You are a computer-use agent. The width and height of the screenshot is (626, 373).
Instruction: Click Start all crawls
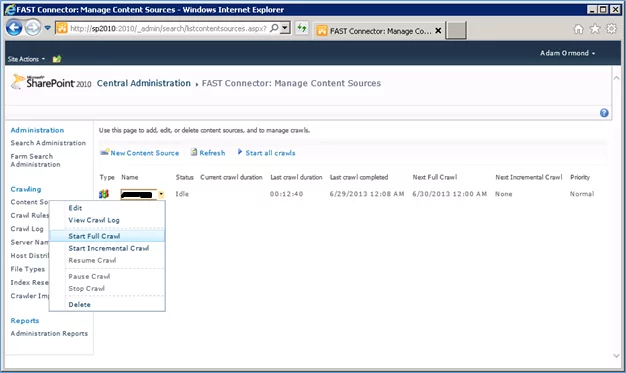click(x=270, y=153)
